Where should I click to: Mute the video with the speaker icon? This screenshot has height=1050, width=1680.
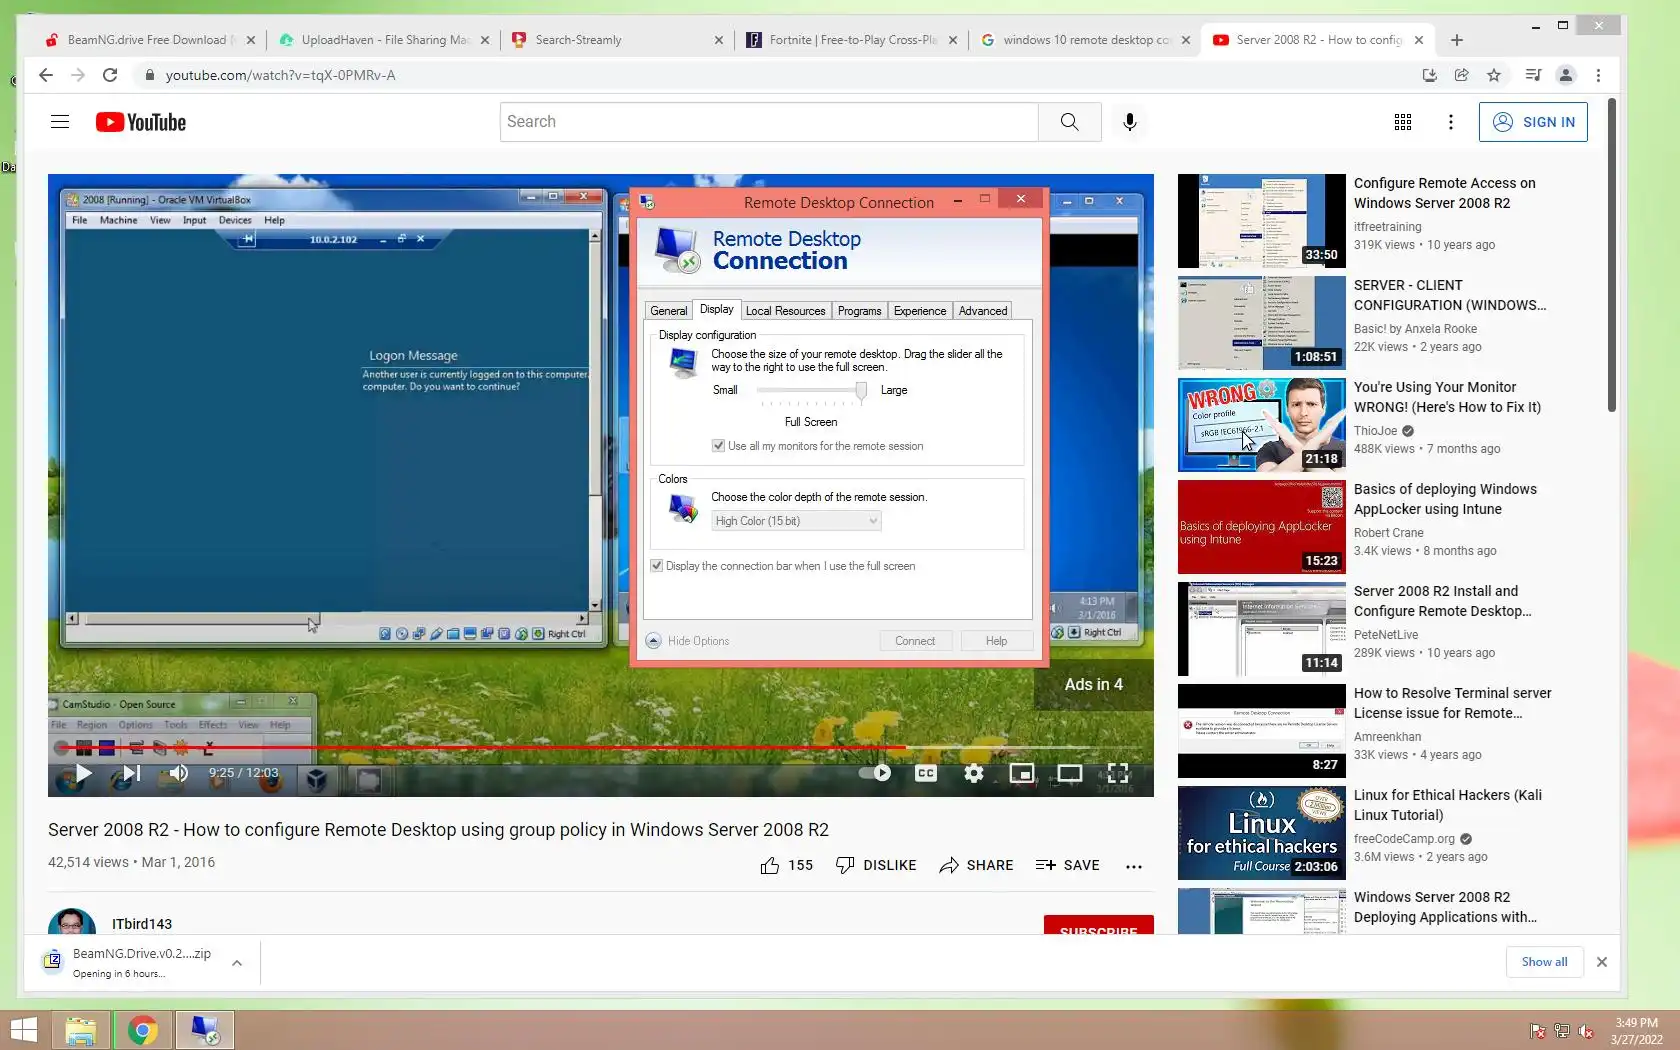pos(179,773)
